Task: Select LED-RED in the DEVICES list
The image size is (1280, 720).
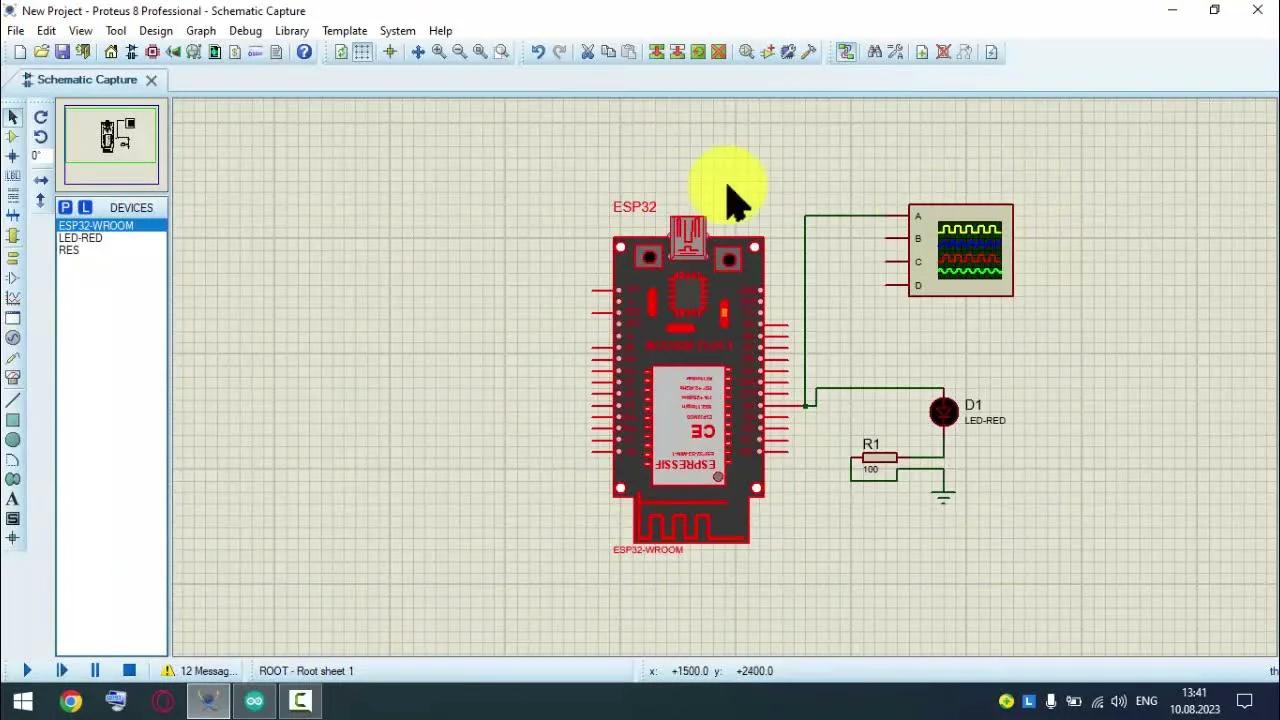Action: (x=80, y=237)
